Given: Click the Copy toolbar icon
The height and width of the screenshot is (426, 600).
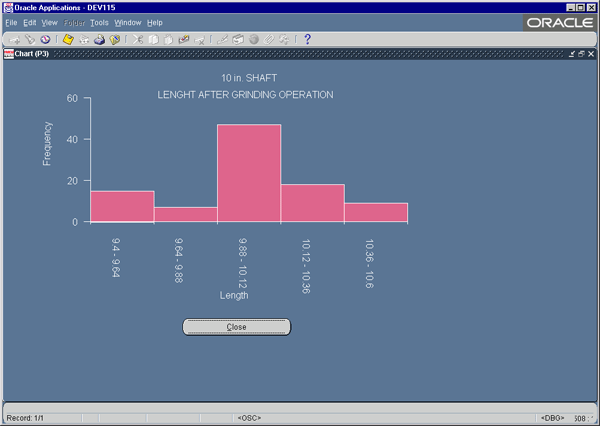Looking at the screenshot, I should (153, 39).
